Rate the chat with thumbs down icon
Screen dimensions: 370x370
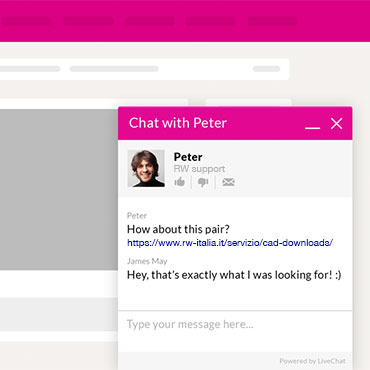tap(203, 182)
